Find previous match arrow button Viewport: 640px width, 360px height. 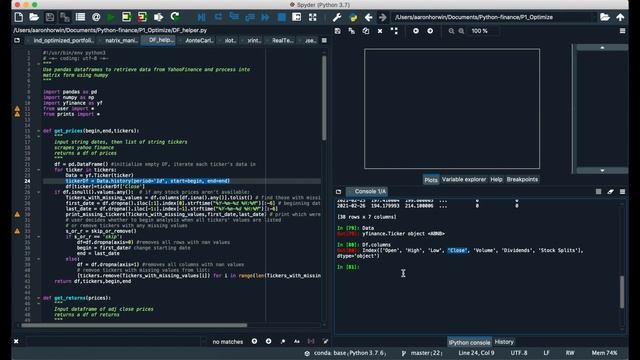pyautogui.click(x=254, y=341)
